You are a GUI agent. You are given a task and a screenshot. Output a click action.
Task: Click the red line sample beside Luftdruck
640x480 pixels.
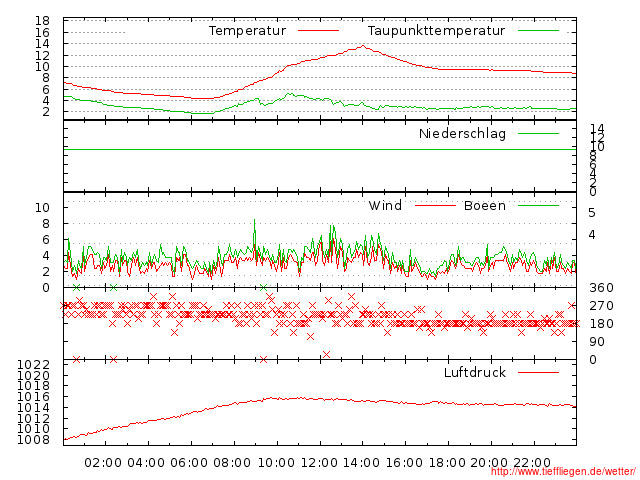click(x=538, y=372)
